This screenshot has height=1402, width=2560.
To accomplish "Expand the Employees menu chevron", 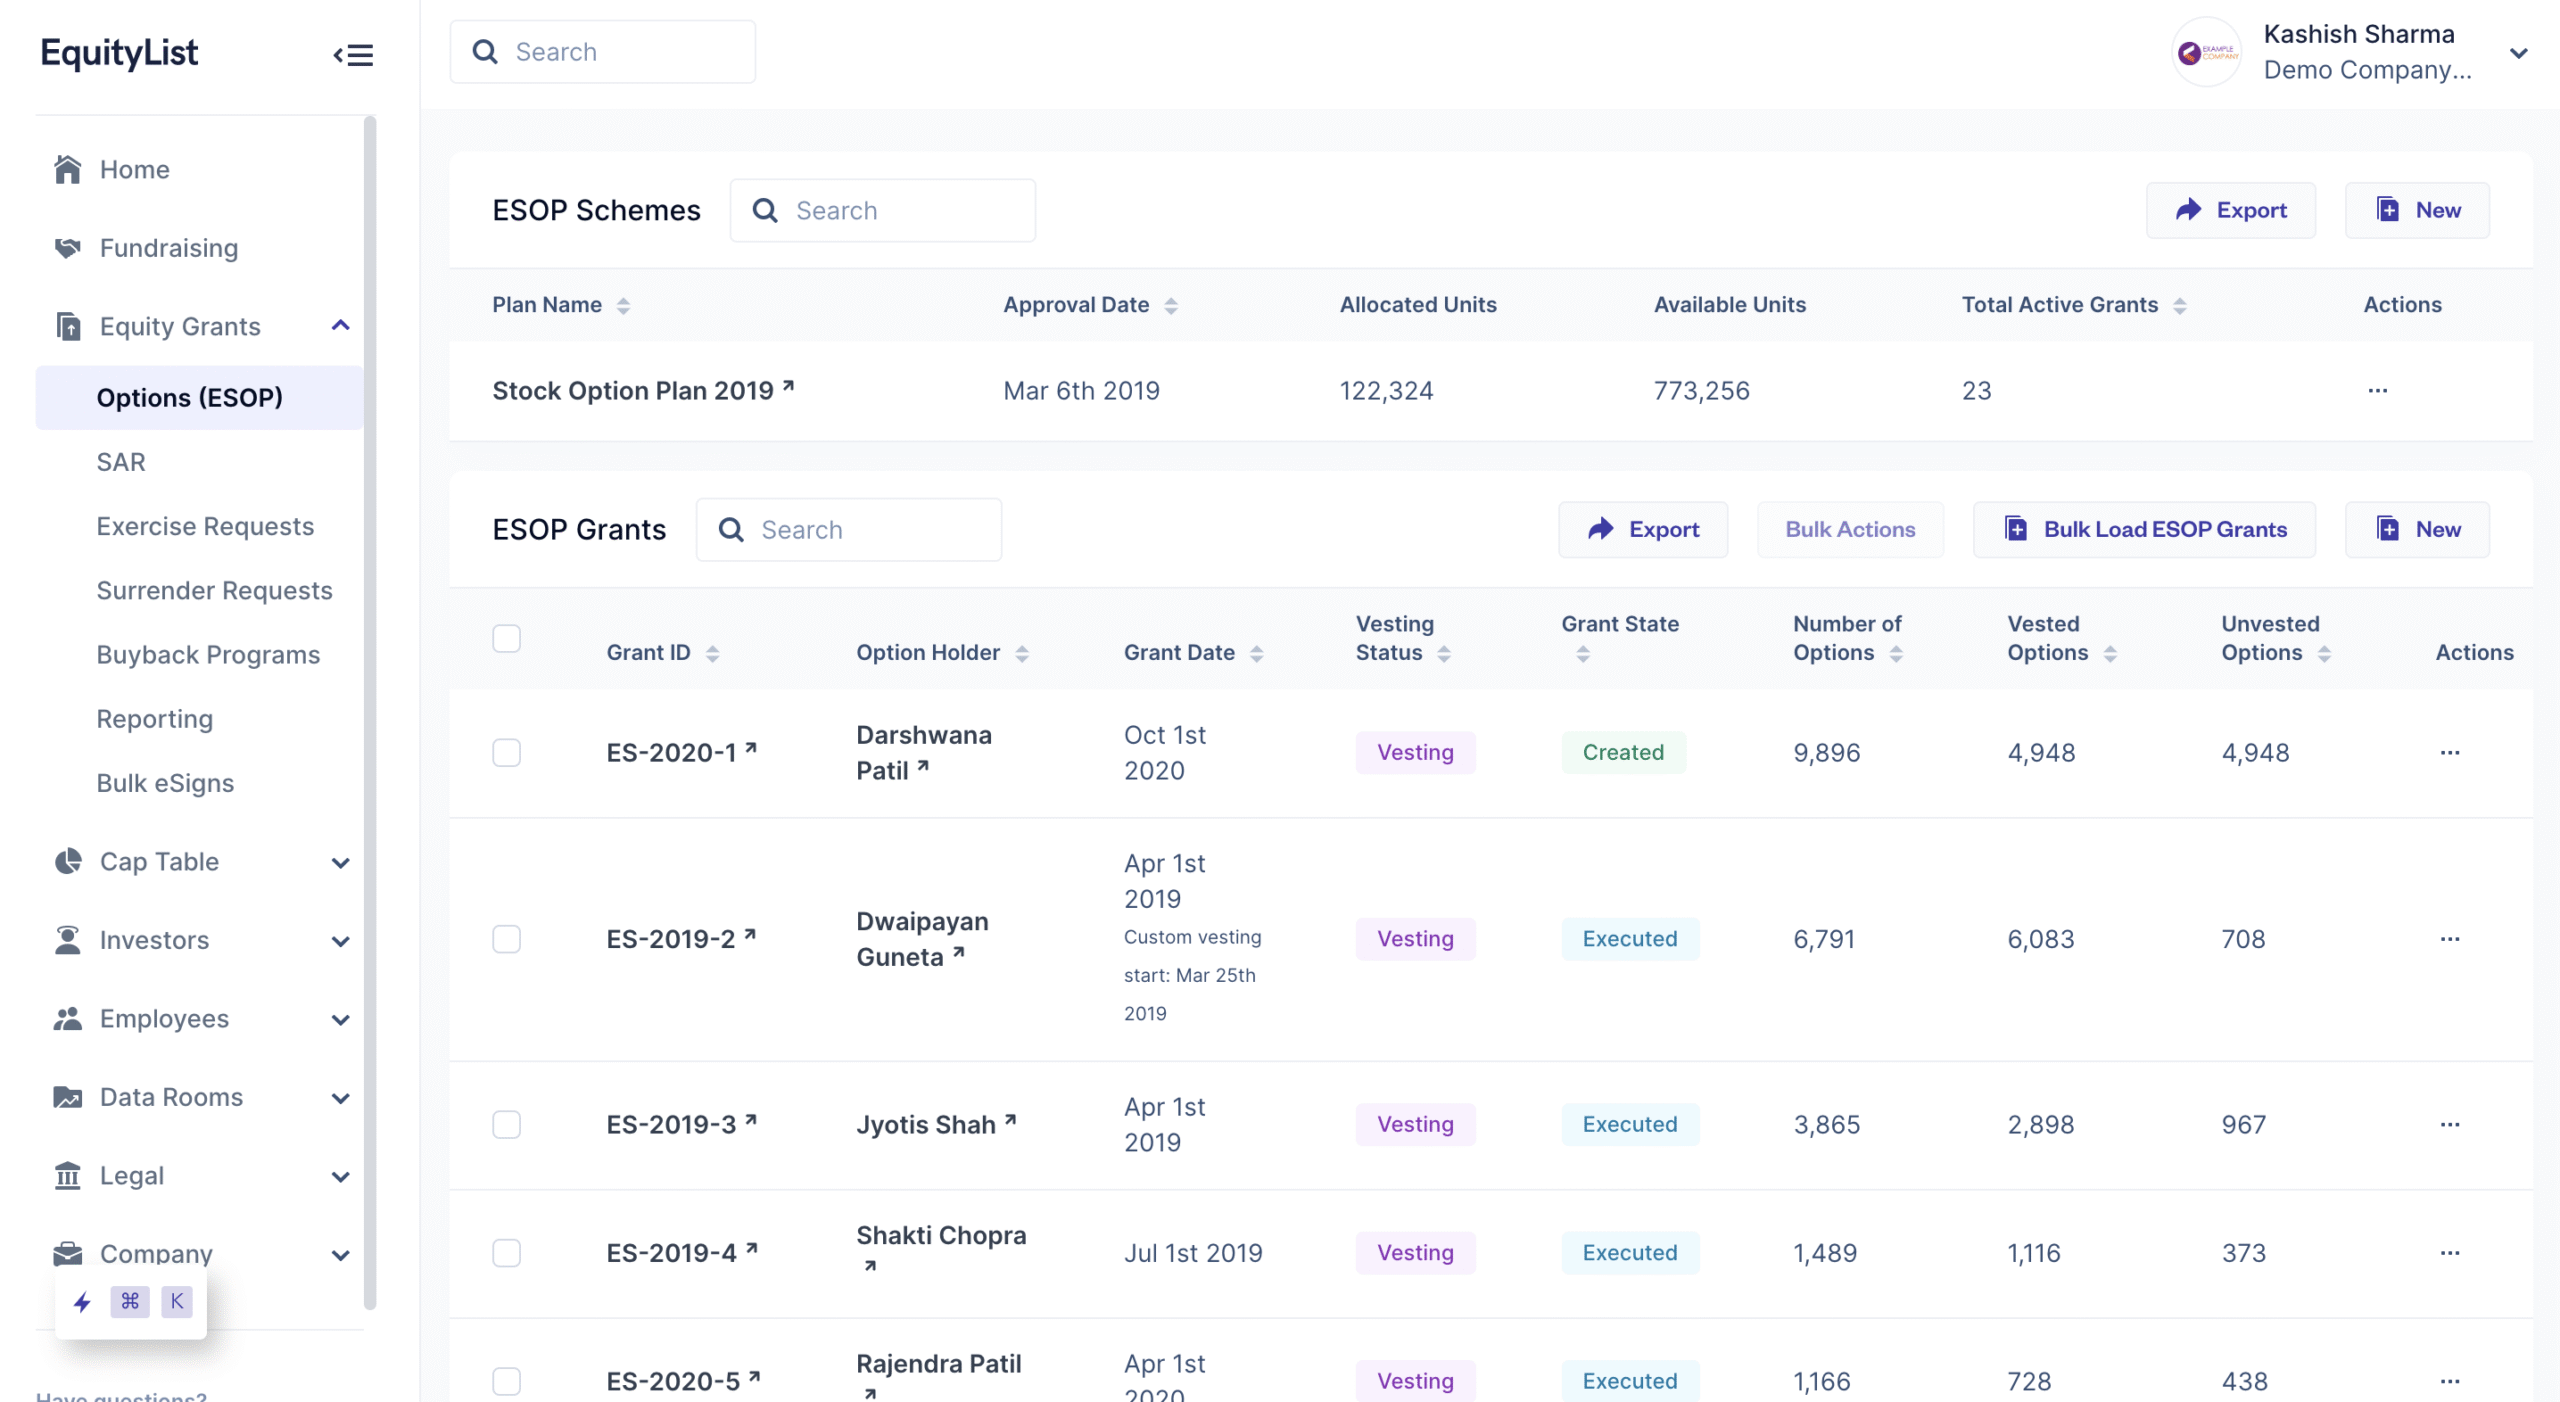I will (340, 1019).
